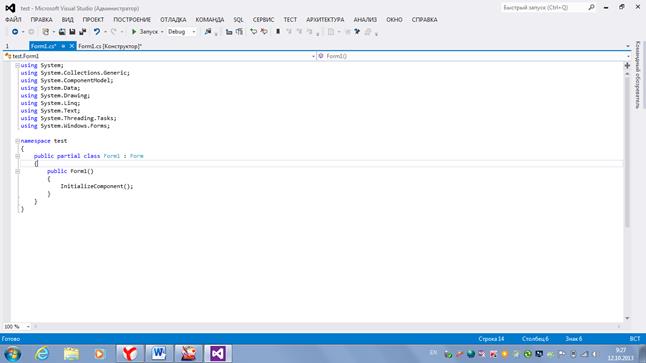
Task: Click the editor vertical scrollbar
Action: pyautogui.click(x=627, y=152)
